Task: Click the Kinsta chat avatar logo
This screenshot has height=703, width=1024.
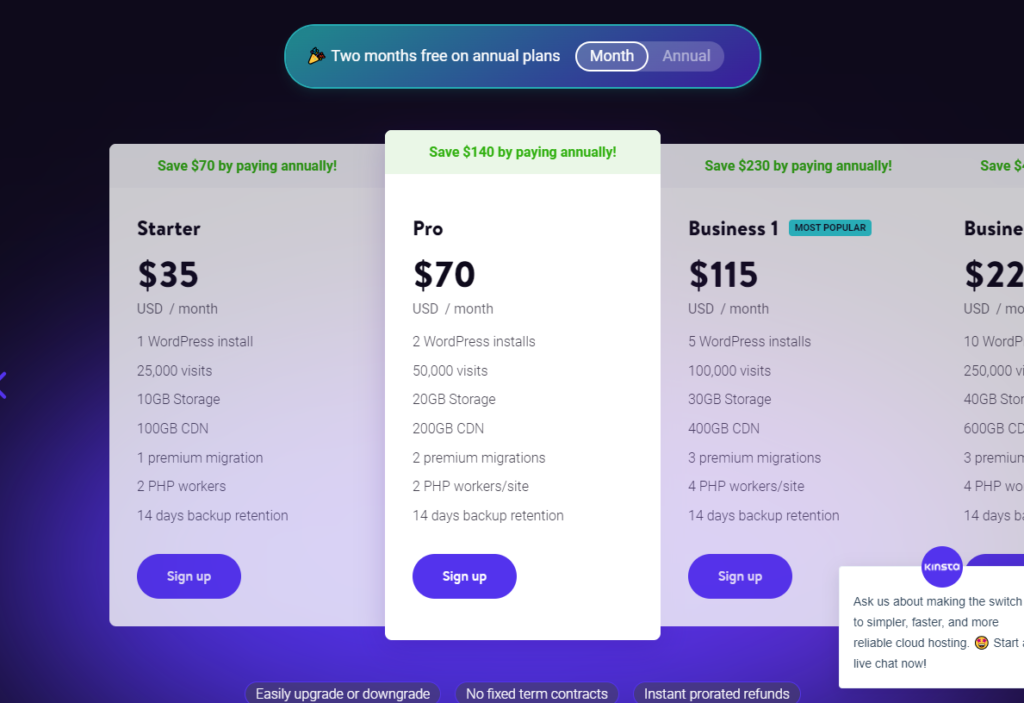Action: 942,566
